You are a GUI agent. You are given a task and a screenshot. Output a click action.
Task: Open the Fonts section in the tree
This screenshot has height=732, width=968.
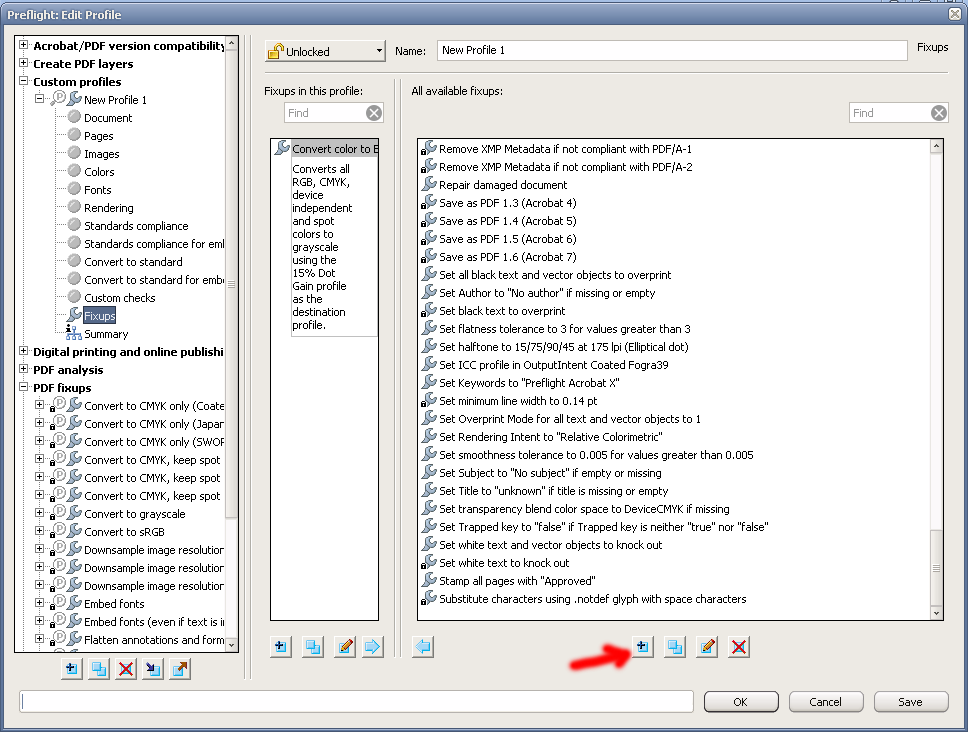pos(98,189)
